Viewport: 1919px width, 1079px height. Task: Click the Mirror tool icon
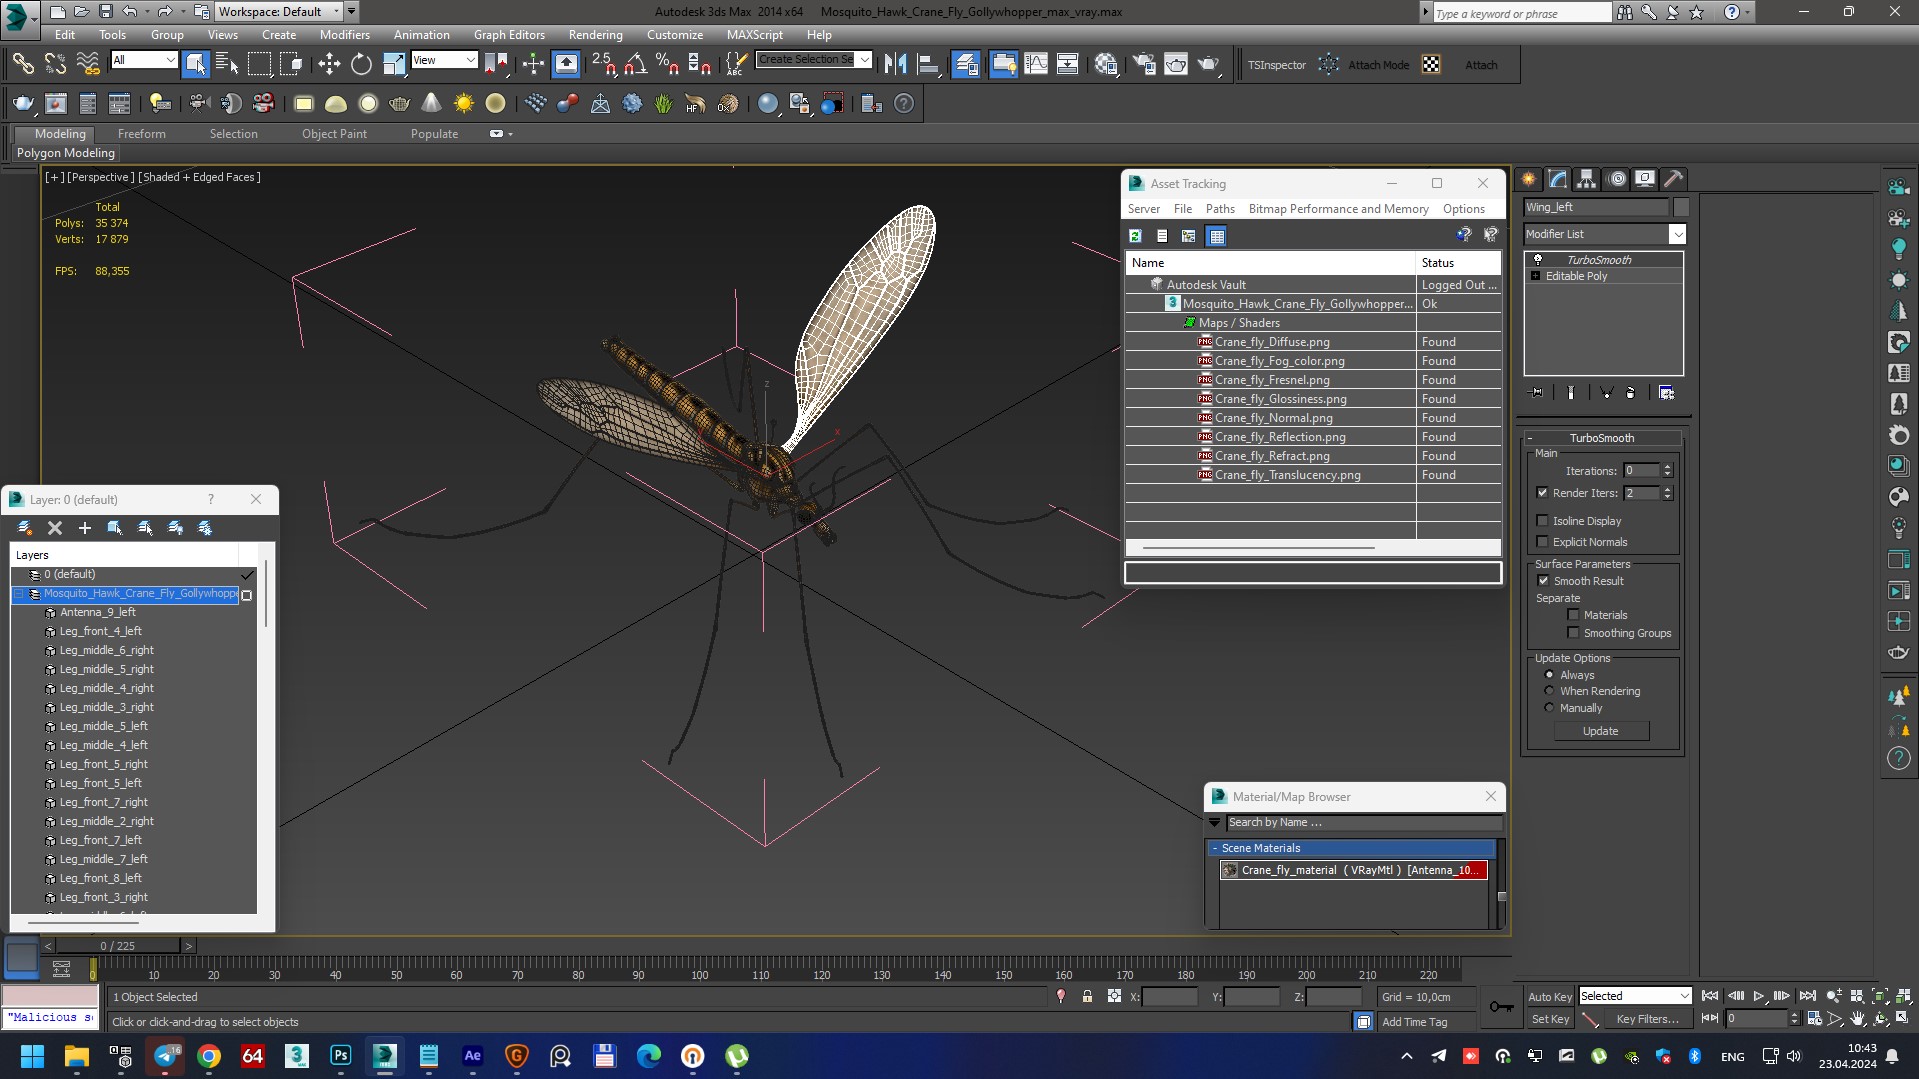pyautogui.click(x=896, y=65)
